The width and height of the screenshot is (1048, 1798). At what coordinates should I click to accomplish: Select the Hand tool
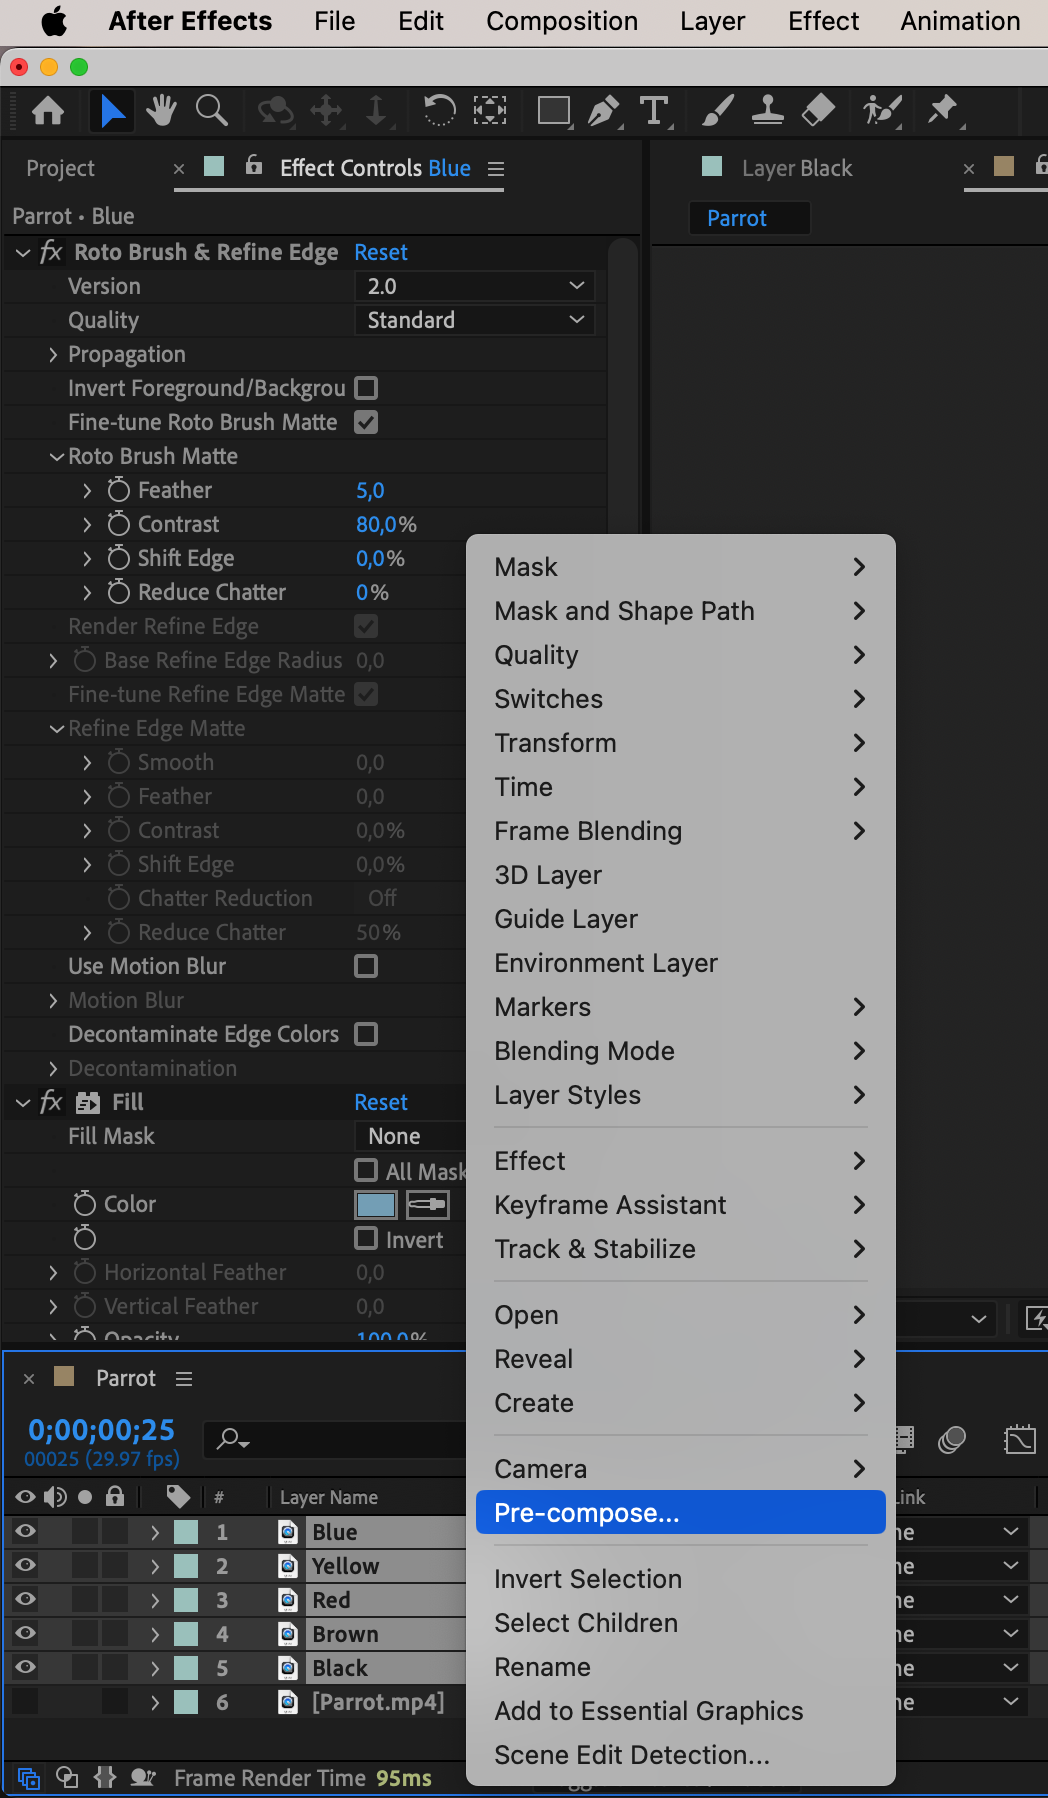pyautogui.click(x=161, y=111)
